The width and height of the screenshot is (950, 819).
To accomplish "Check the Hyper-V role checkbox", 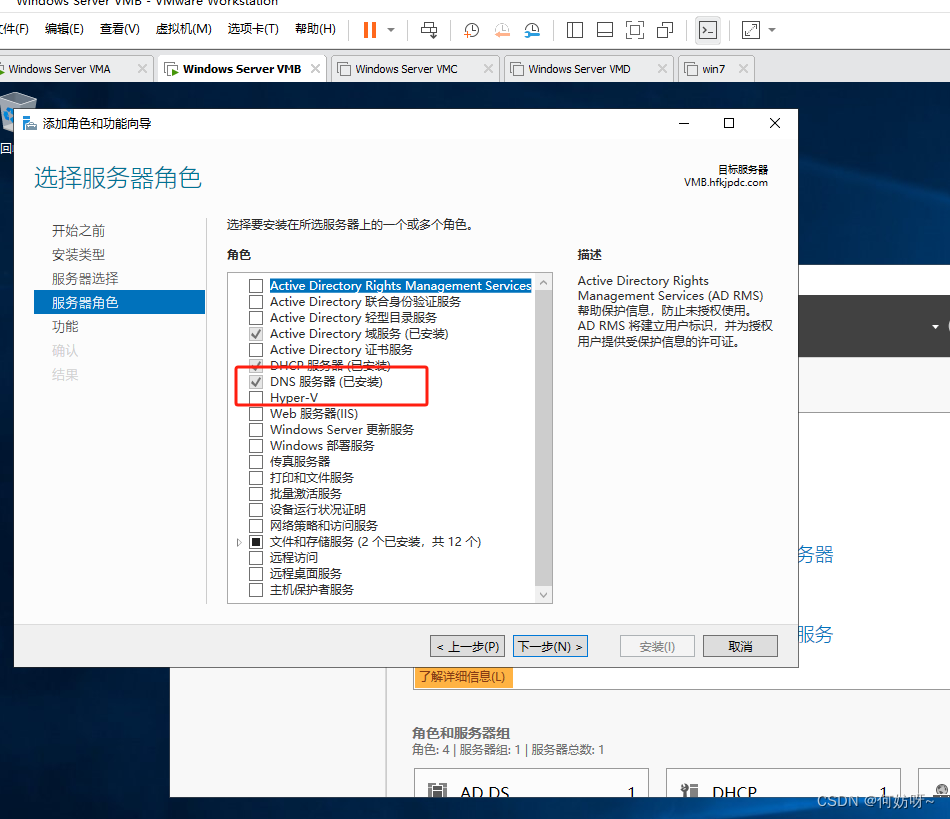I will pyautogui.click(x=256, y=397).
